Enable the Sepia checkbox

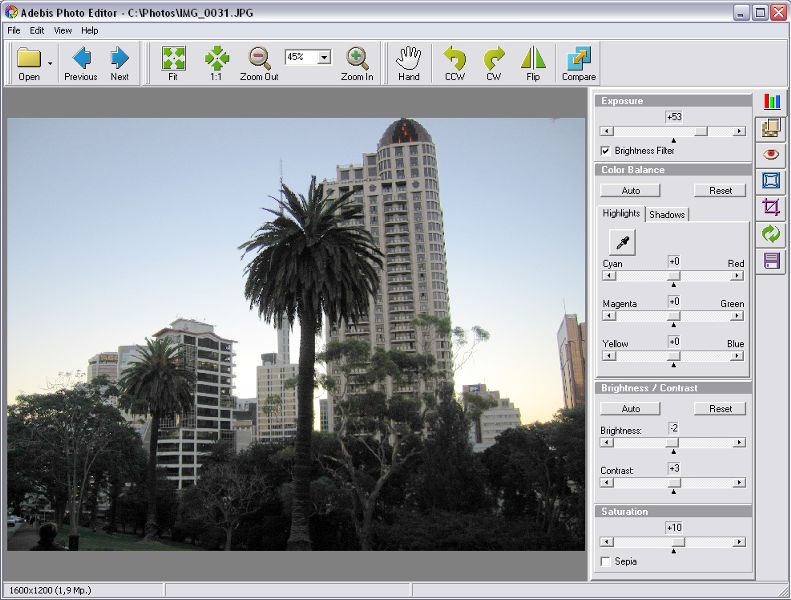(x=605, y=562)
